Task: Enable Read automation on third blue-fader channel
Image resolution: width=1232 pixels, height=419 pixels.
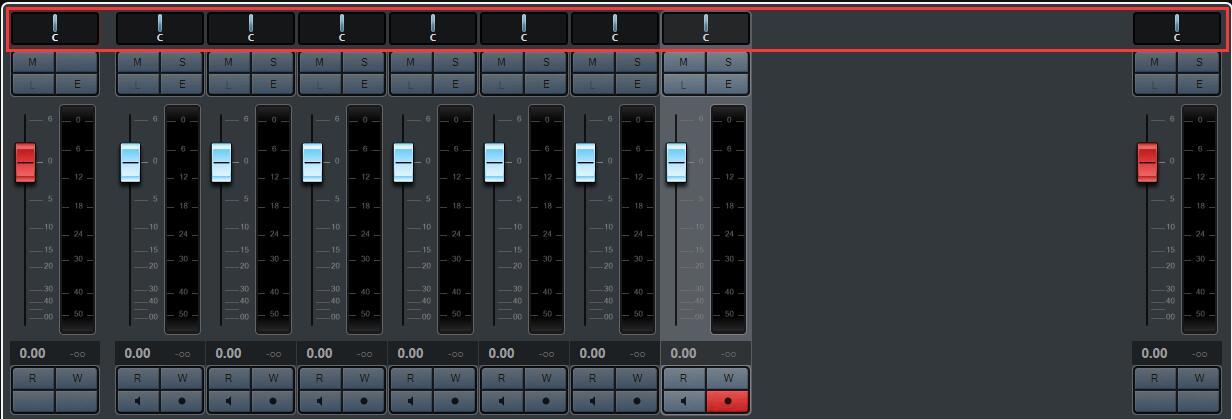Action: coord(320,379)
